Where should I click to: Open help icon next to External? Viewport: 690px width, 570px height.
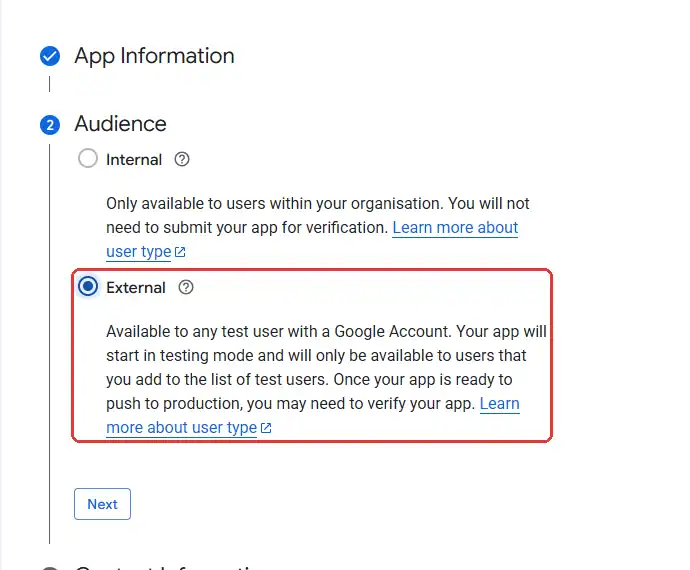[x=186, y=287]
